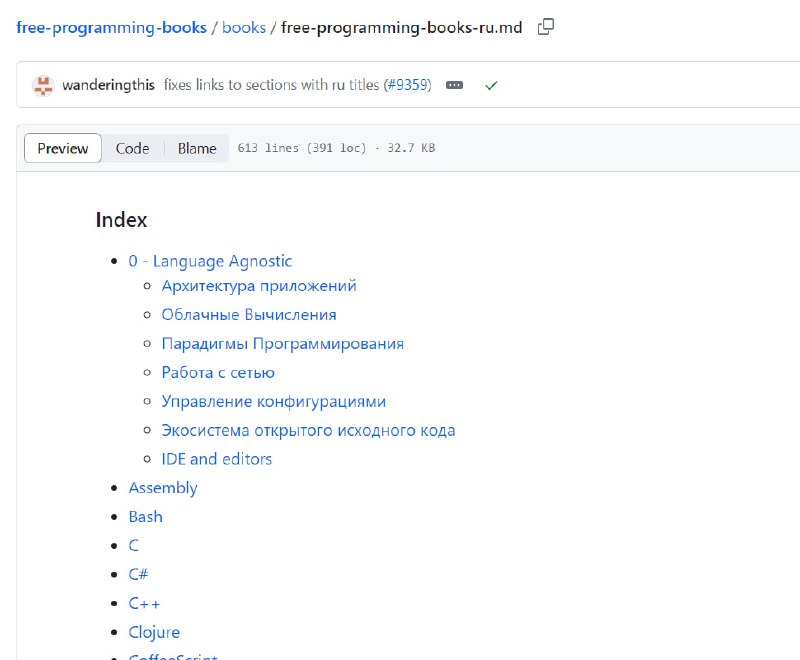This screenshot has width=800, height=660.
Task: Click the green commit status checkmark
Action: click(x=491, y=86)
